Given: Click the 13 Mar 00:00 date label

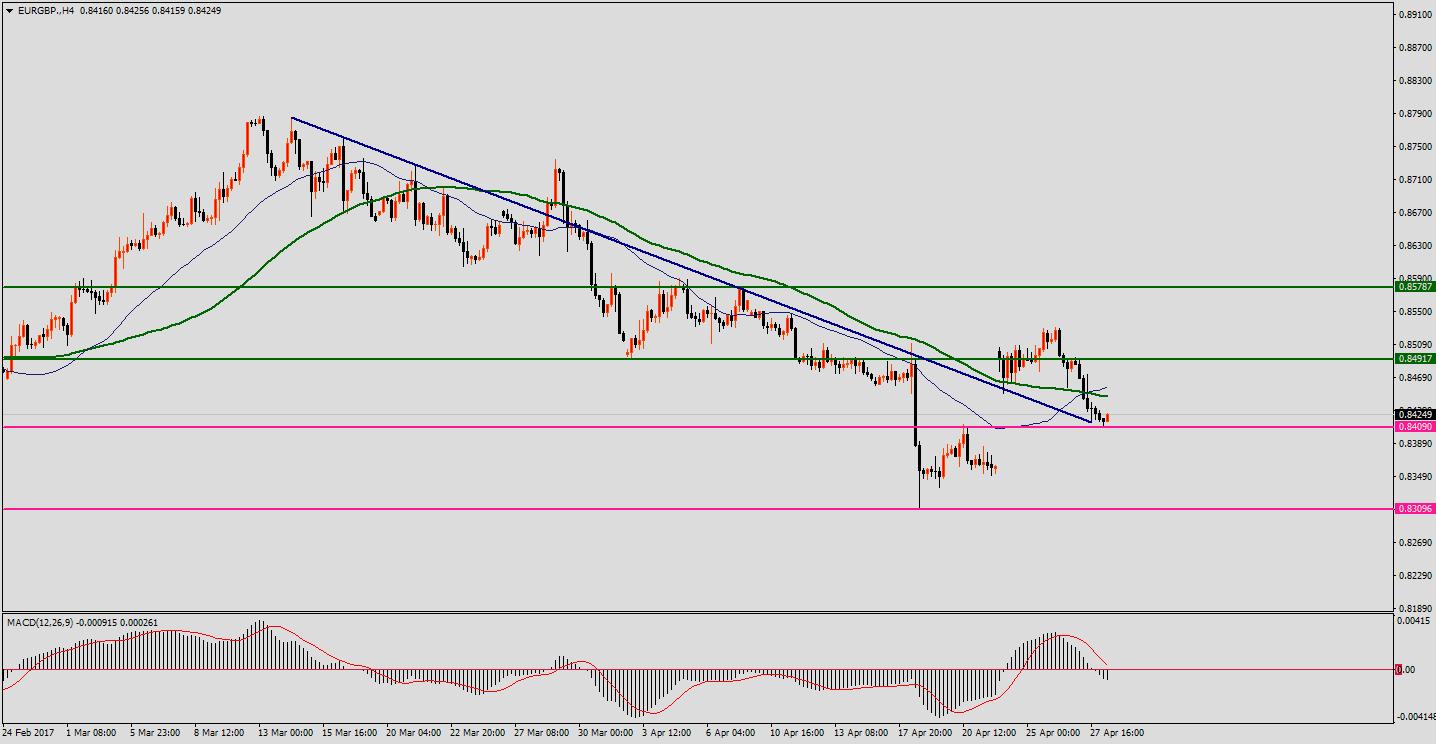Looking at the screenshot, I should tap(285, 733).
